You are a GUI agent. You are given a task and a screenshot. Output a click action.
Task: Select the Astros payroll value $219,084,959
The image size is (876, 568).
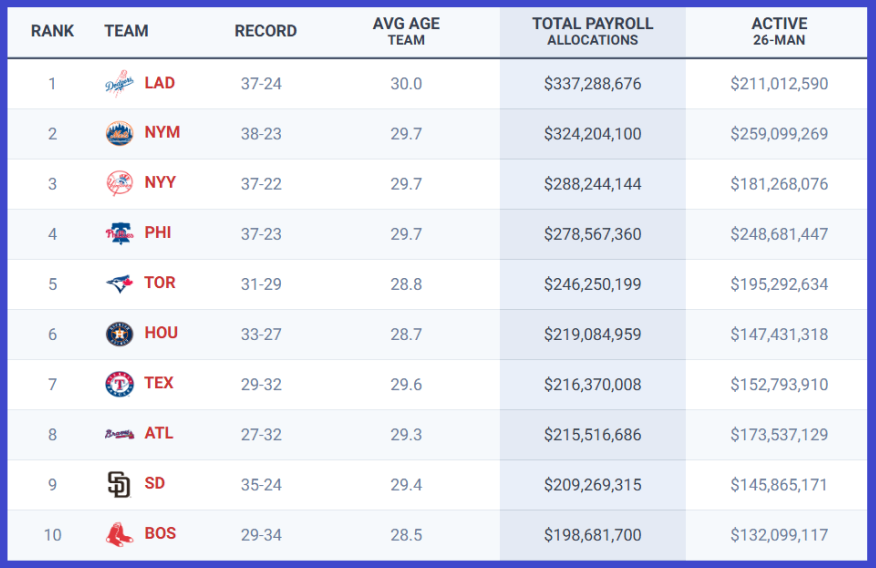point(592,335)
